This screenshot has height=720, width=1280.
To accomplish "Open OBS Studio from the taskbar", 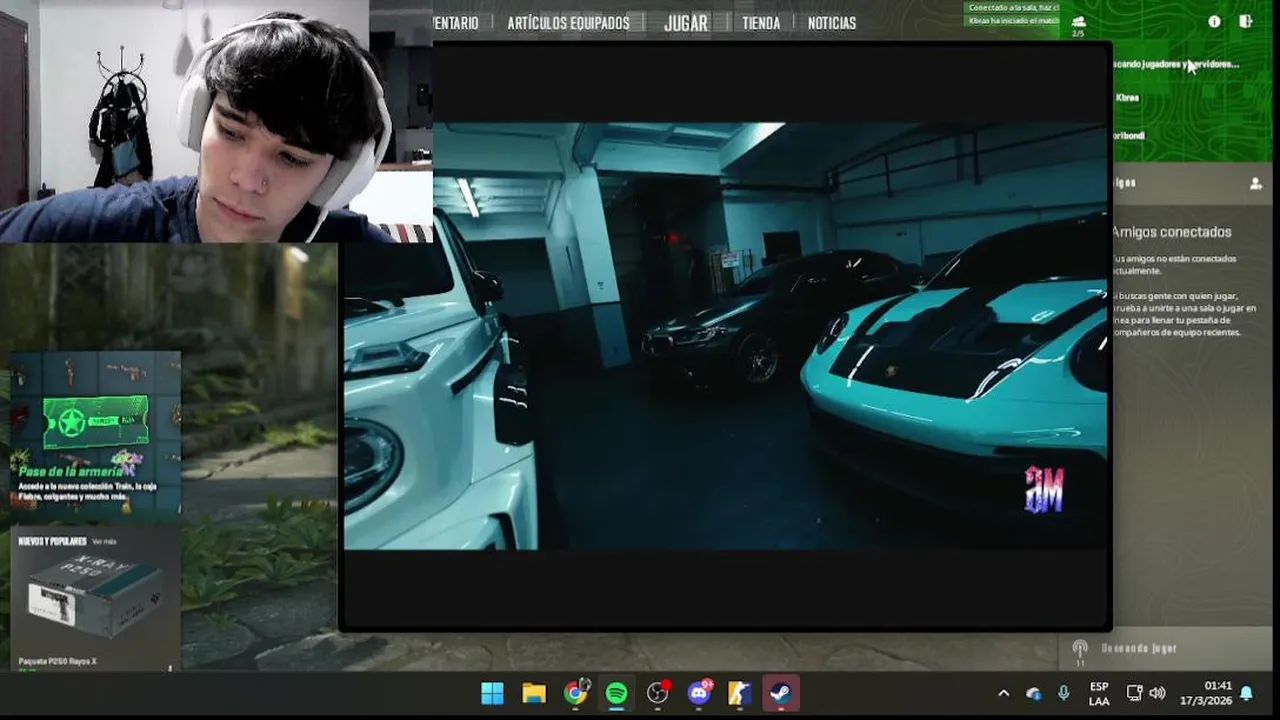I will coord(657,693).
